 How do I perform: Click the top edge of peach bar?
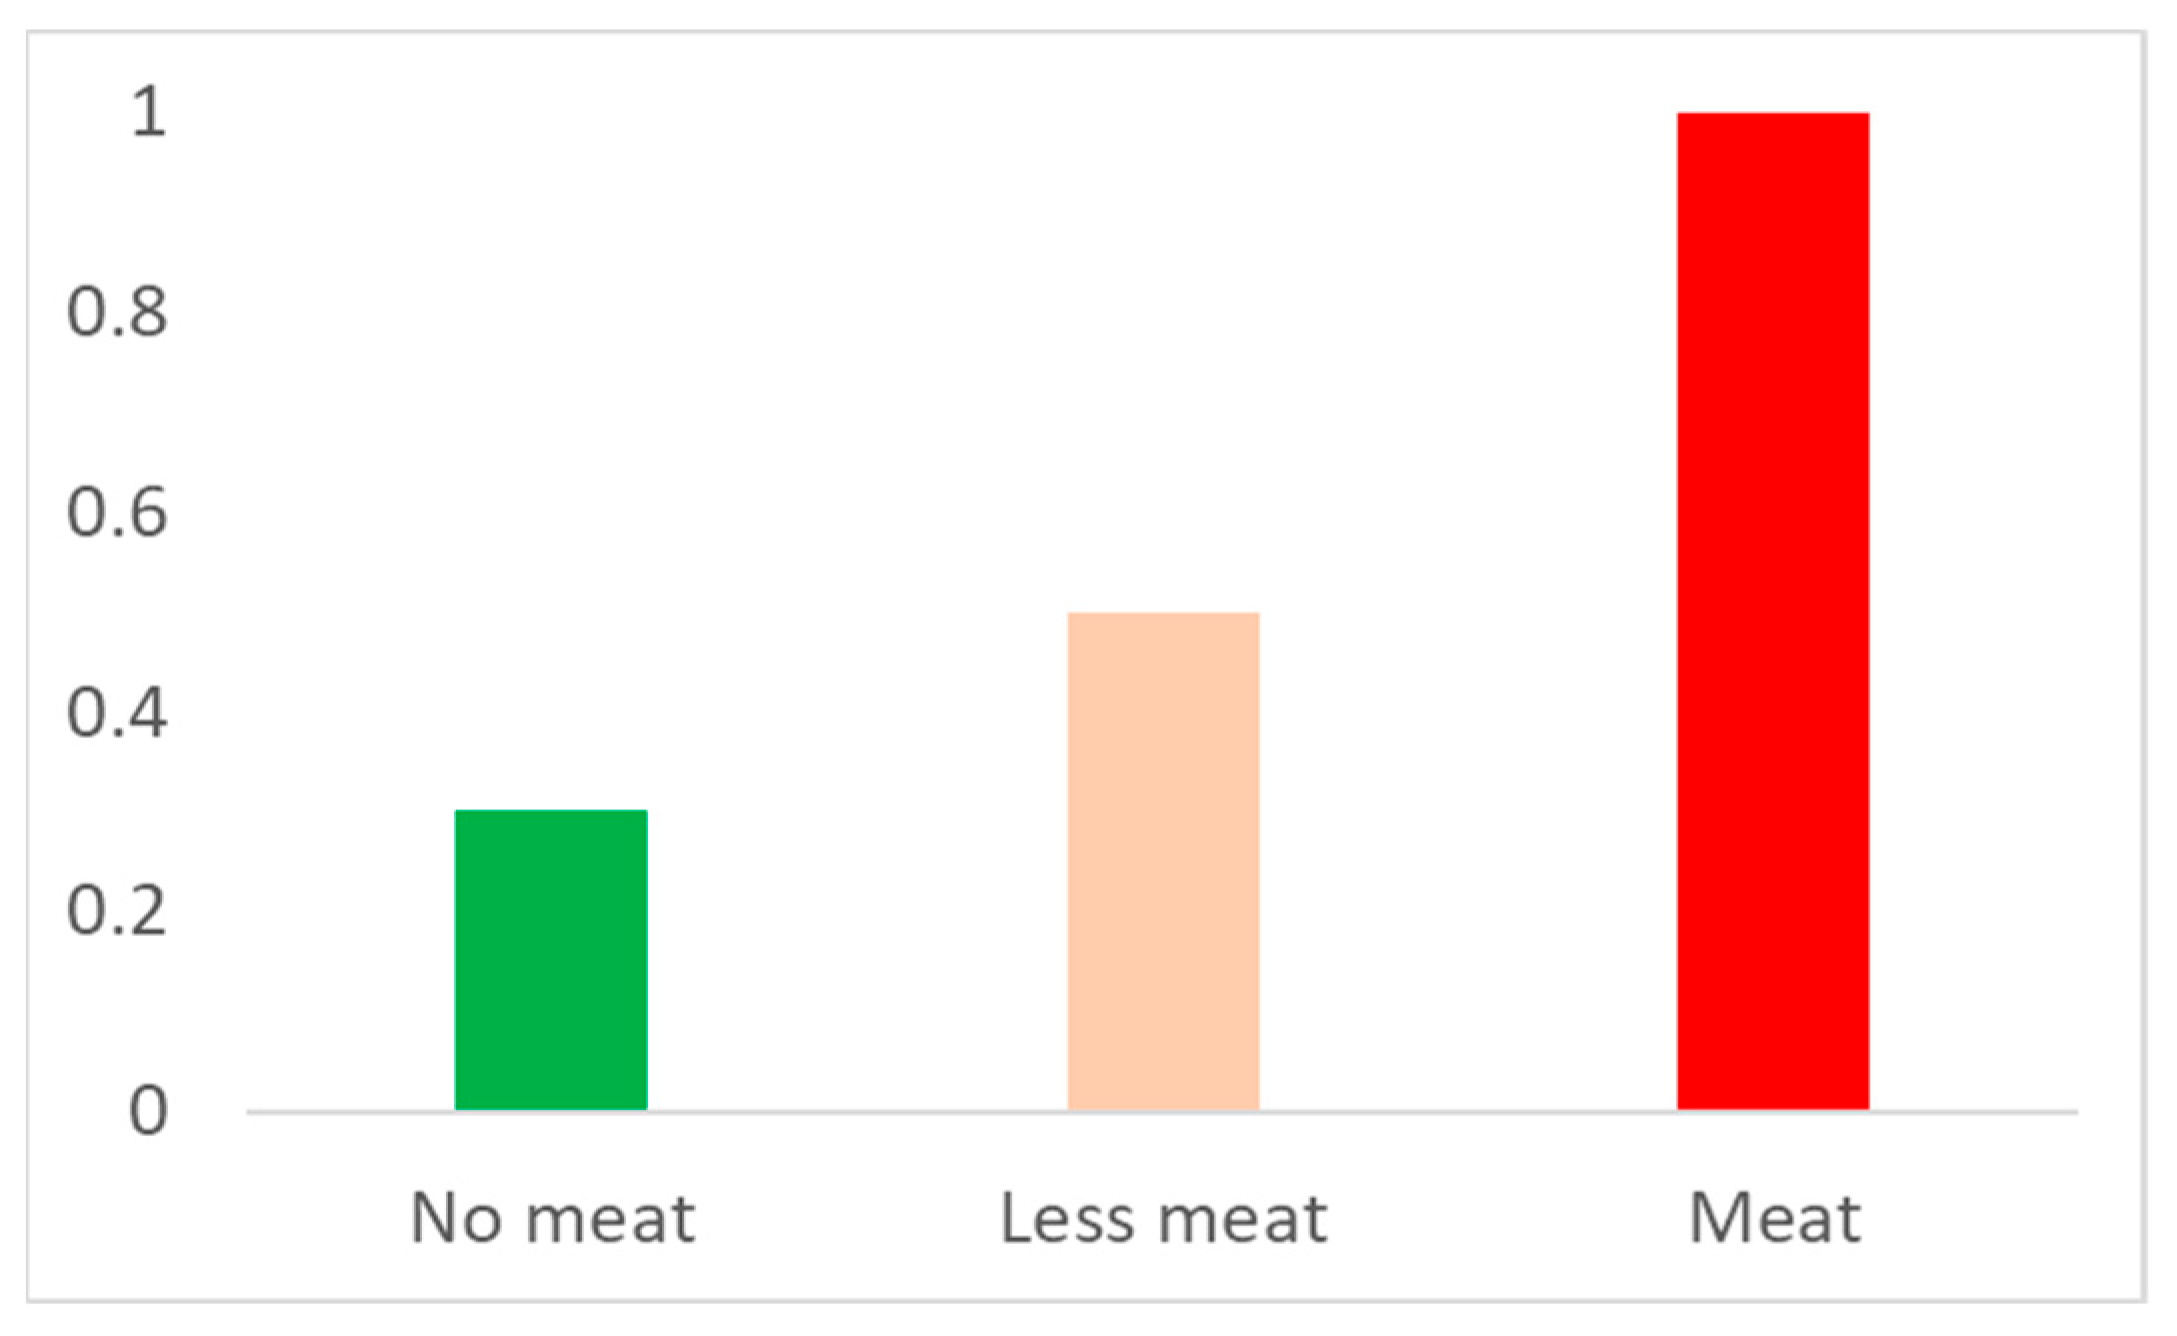tap(1163, 614)
